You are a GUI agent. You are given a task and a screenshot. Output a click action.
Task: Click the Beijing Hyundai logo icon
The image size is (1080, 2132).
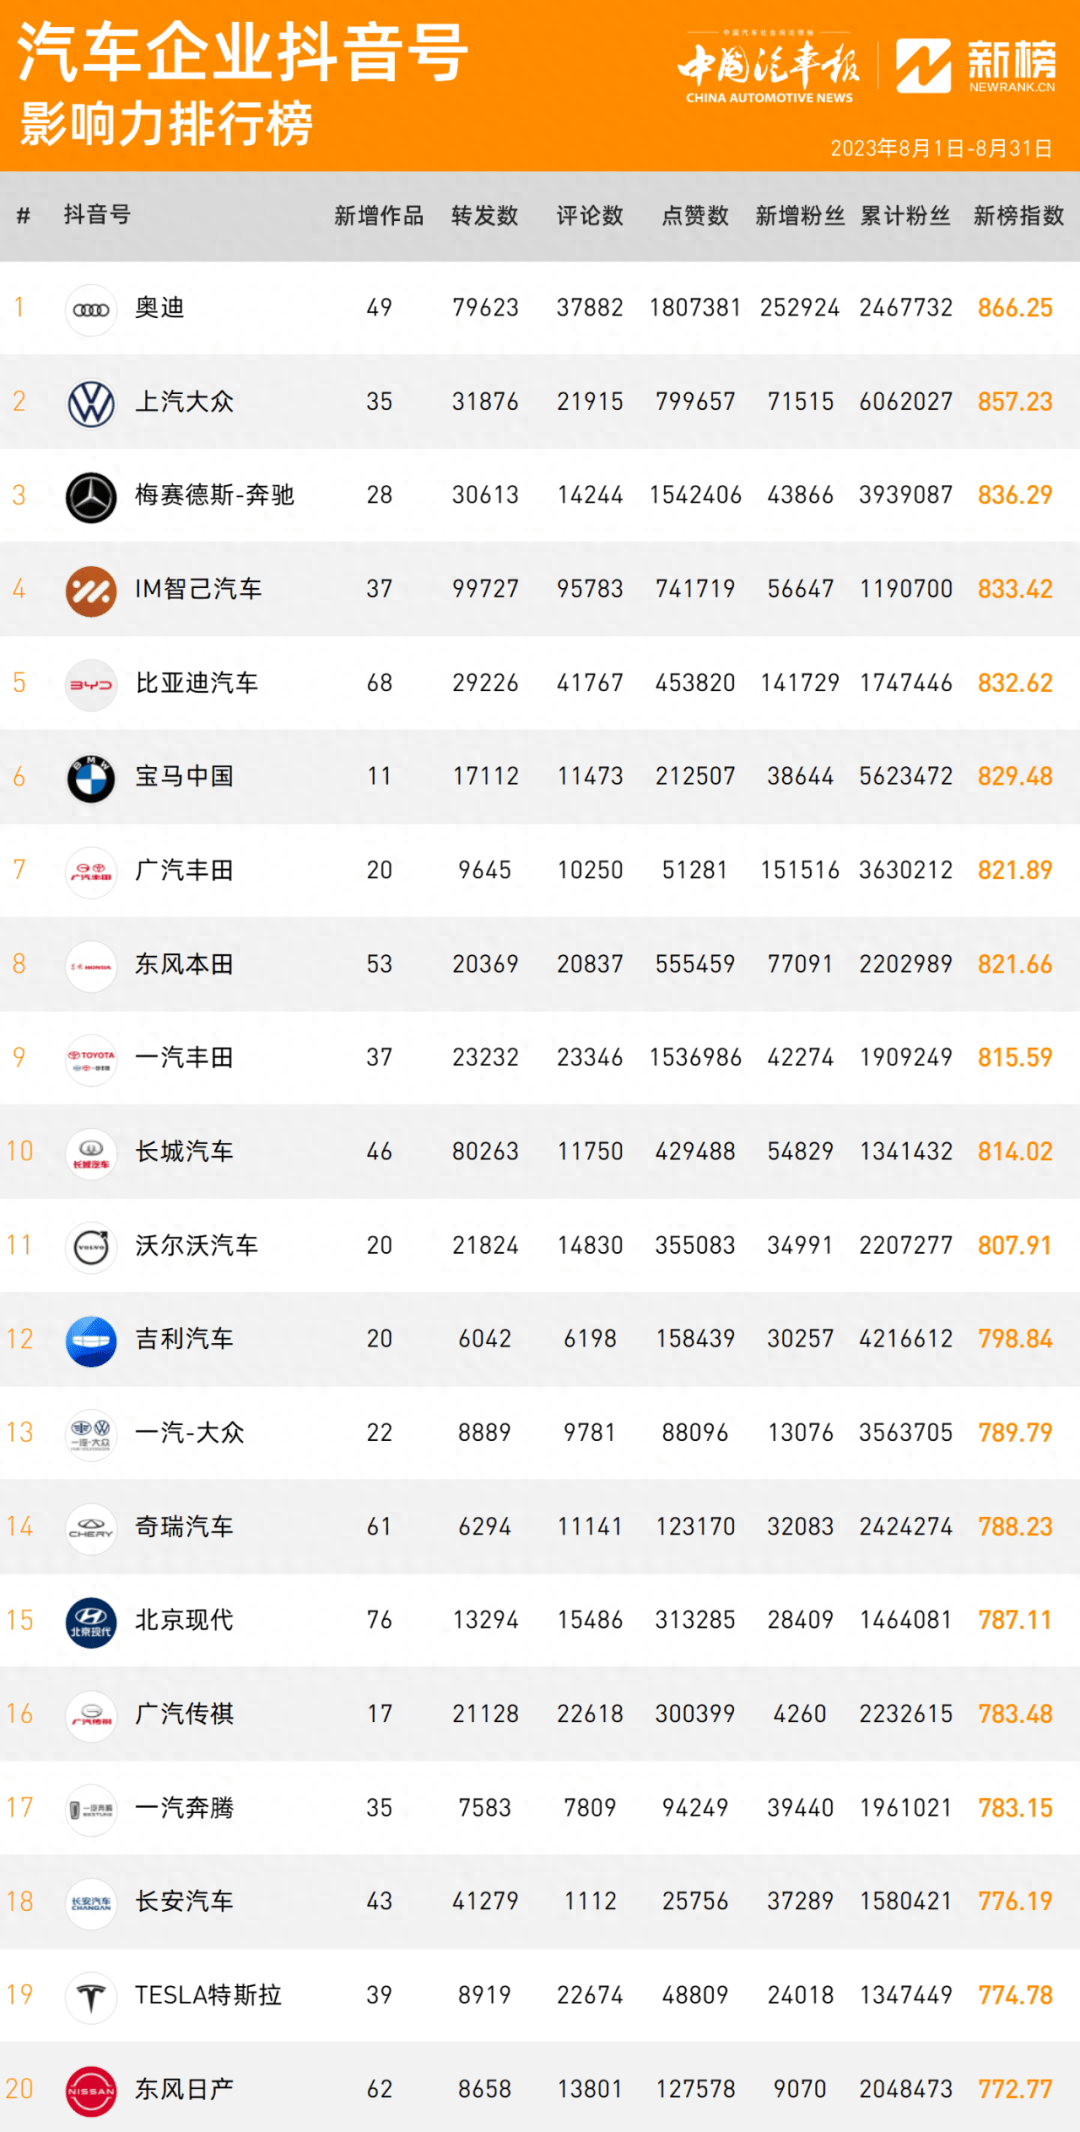tap(91, 1622)
